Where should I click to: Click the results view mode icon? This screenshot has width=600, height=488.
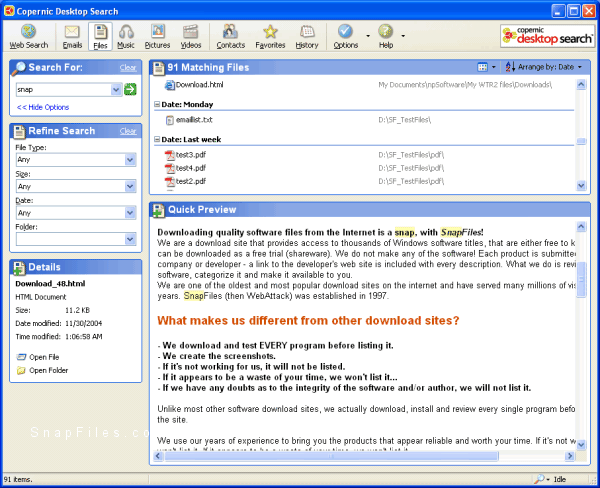483,67
